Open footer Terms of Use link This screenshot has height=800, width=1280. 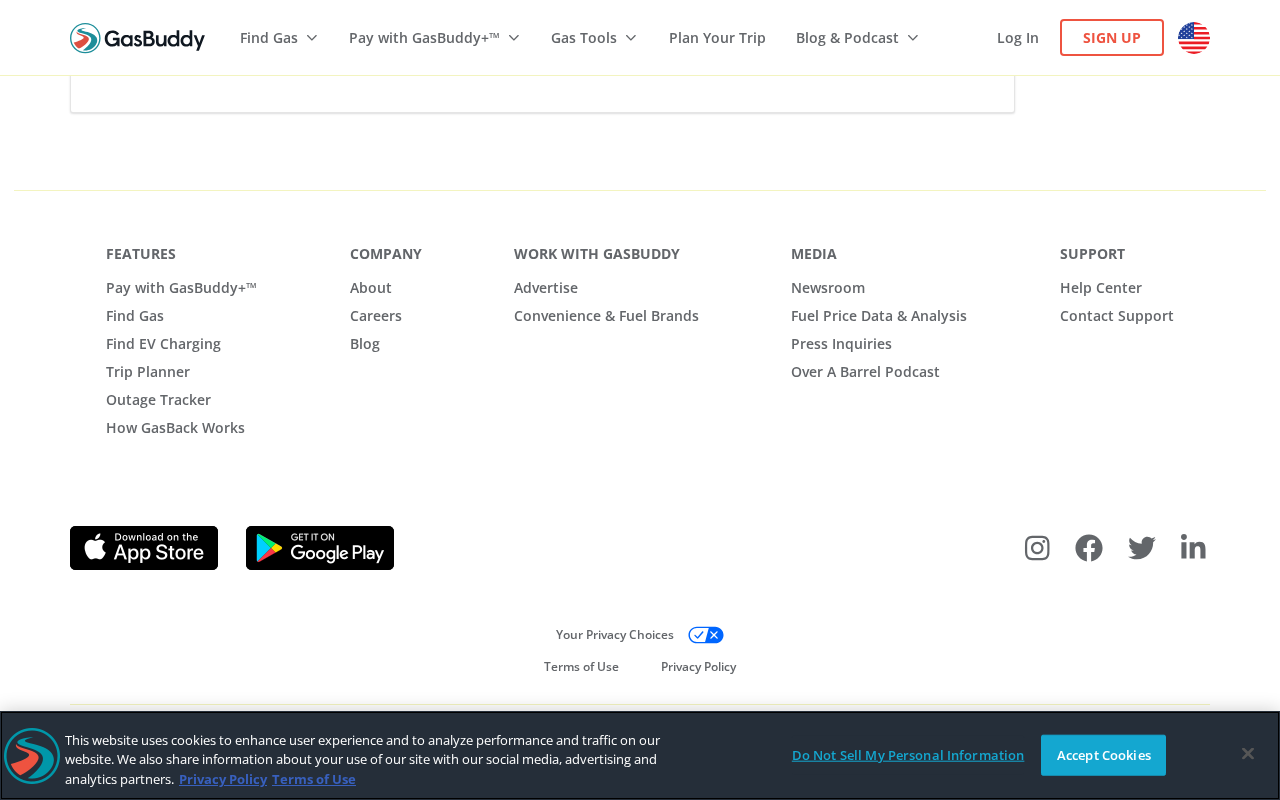pos(581,667)
